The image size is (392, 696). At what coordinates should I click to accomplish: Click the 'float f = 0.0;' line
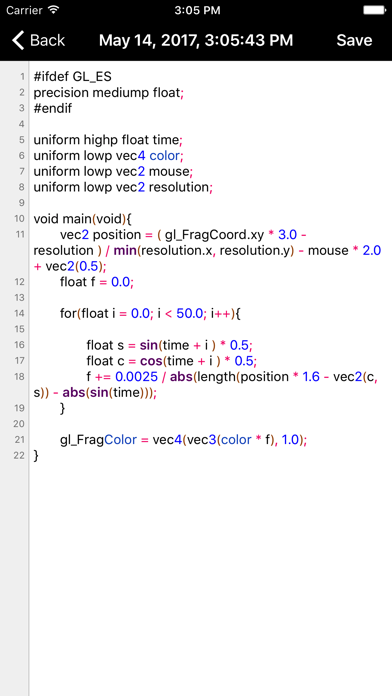[97, 282]
